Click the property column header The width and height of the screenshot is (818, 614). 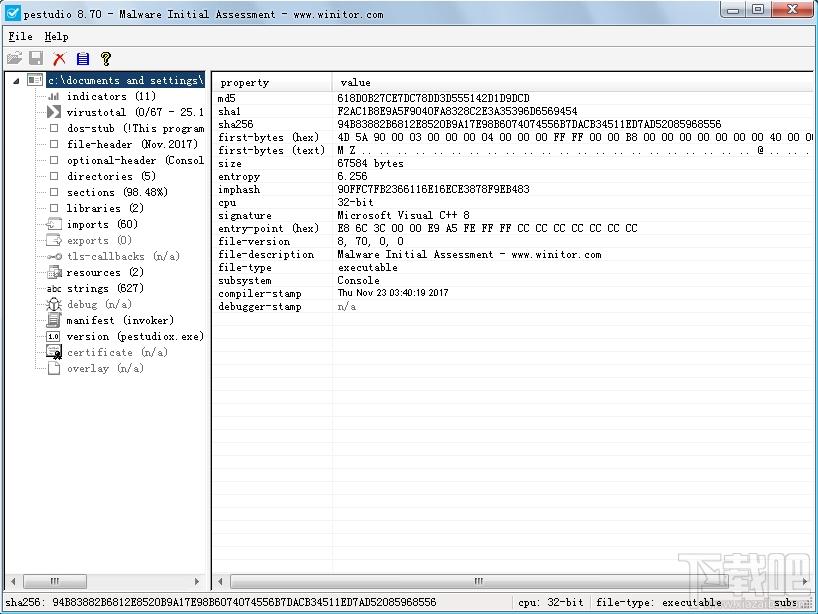(x=273, y=82)
